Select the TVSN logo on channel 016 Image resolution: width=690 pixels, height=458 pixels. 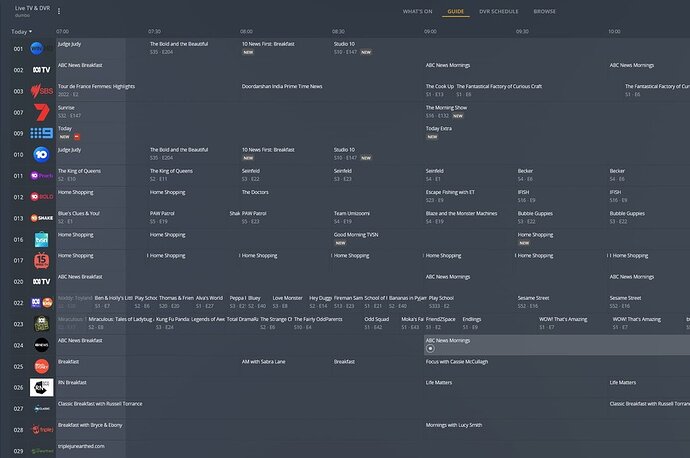pyautogui.click(x=41, y=239)
